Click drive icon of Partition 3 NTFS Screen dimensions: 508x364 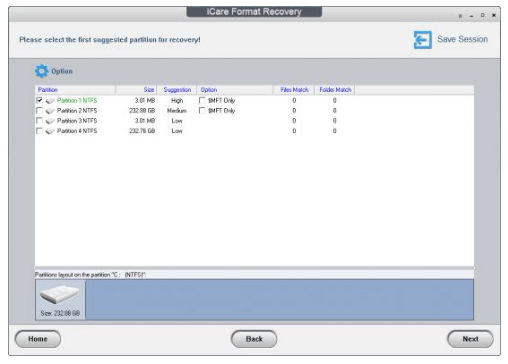coord(50,121)
